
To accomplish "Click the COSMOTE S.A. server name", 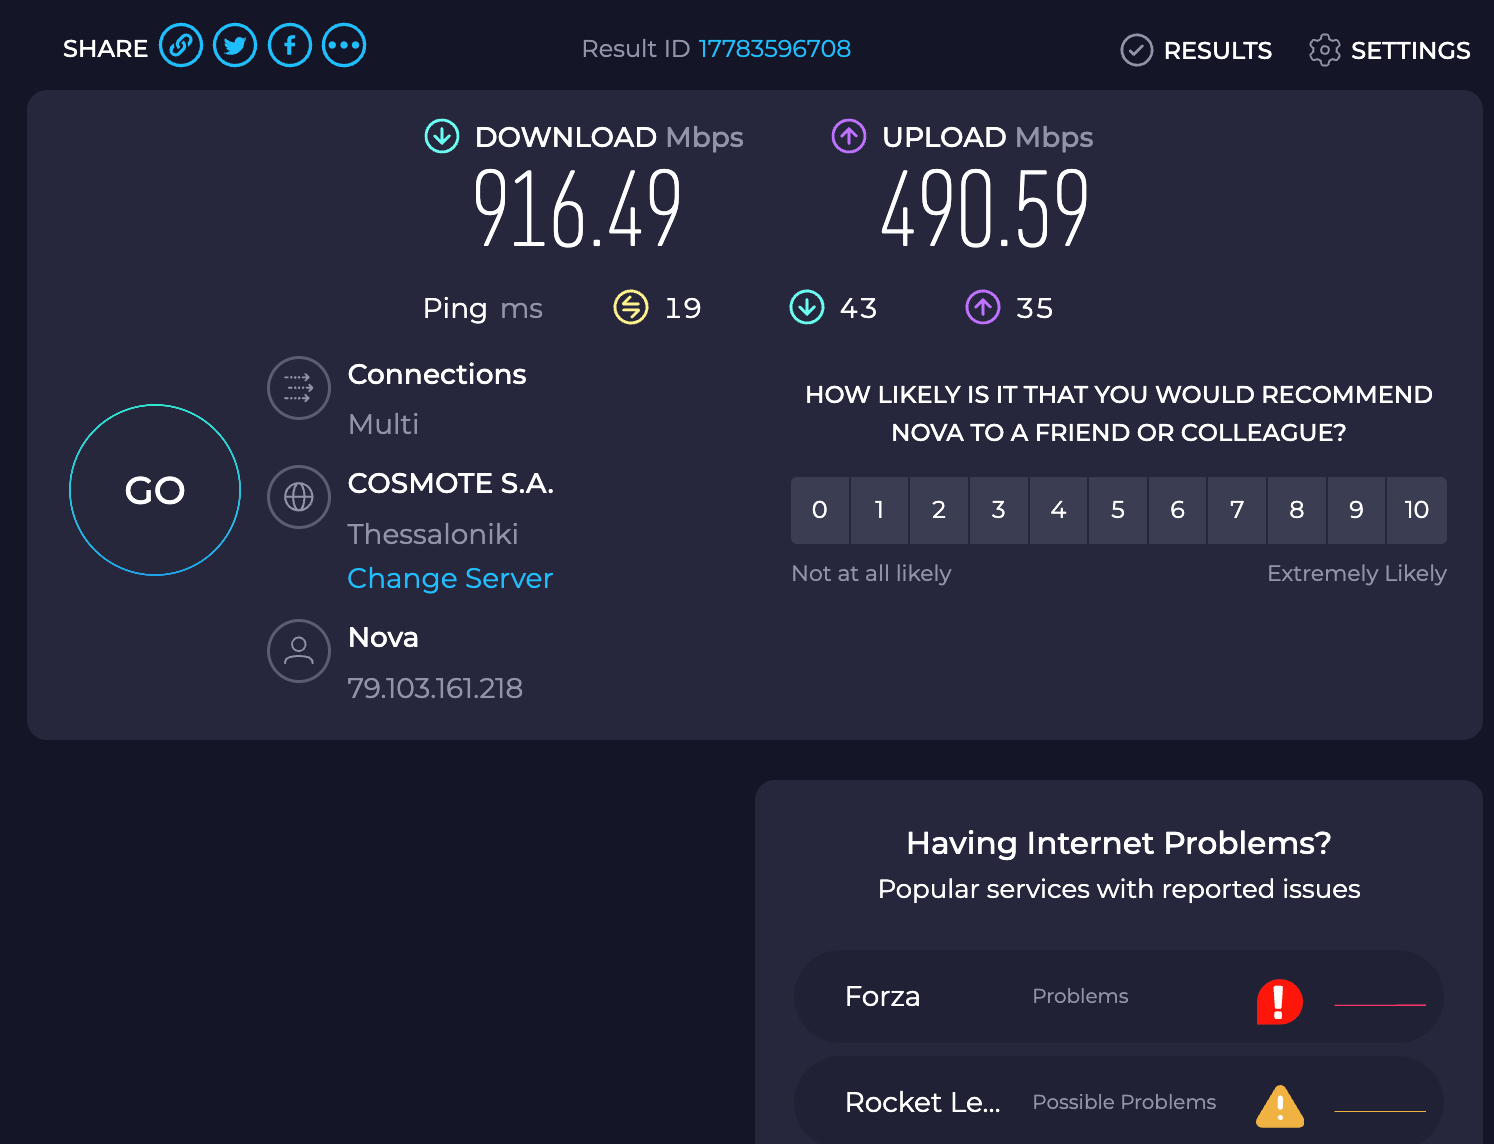I will coord(451,483).
